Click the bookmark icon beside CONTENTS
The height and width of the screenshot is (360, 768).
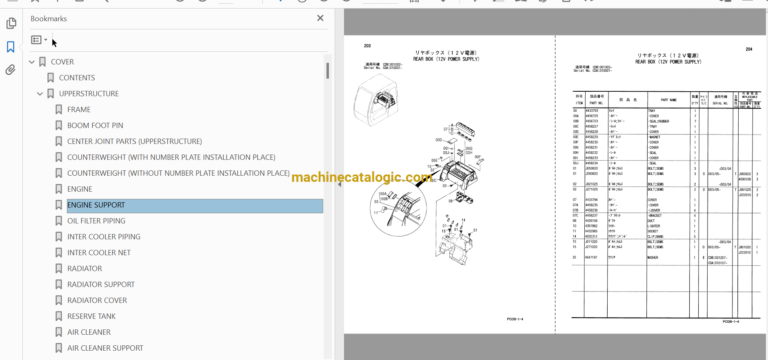click(x=50, y=78)
